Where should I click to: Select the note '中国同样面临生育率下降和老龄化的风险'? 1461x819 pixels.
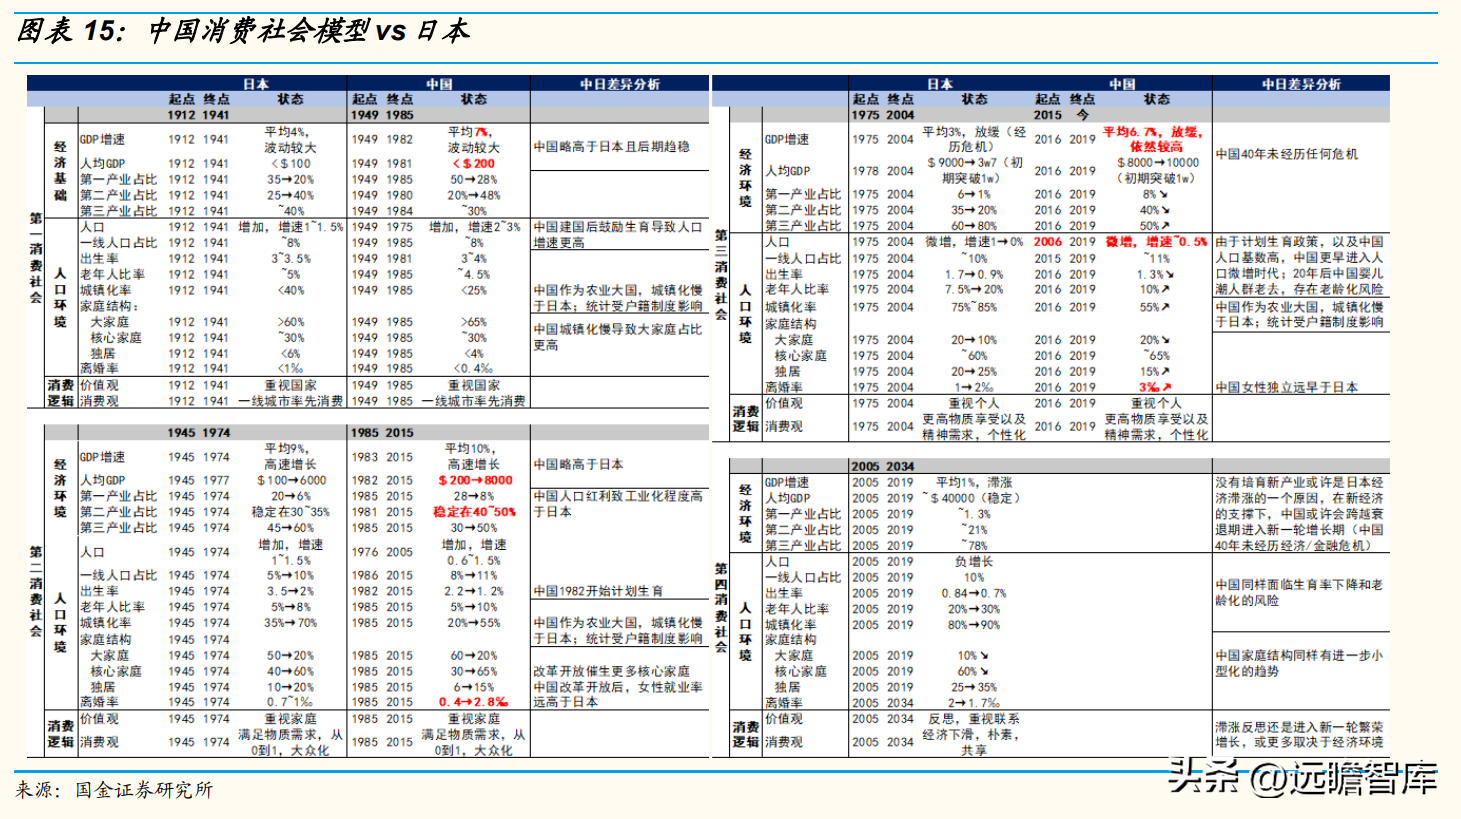1300,592
